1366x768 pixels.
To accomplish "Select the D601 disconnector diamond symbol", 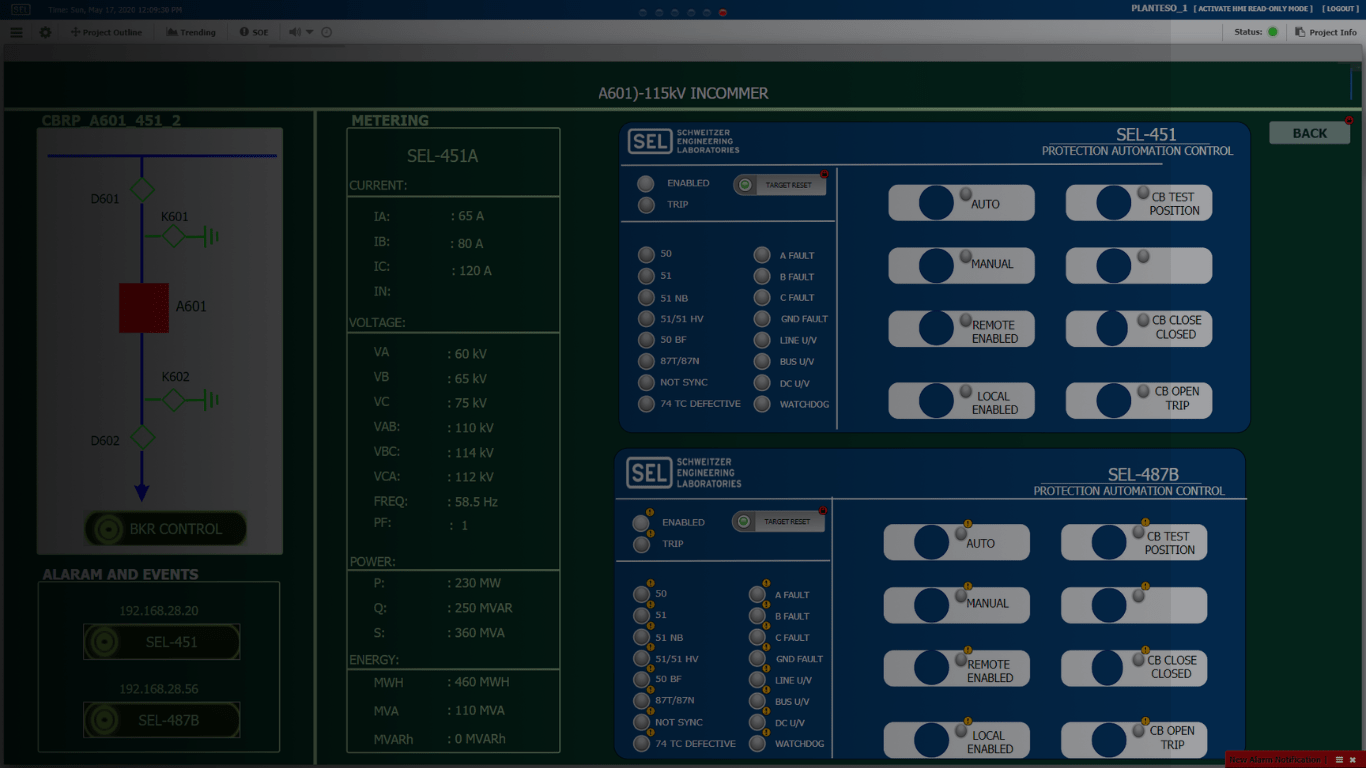I will [143, 189].
